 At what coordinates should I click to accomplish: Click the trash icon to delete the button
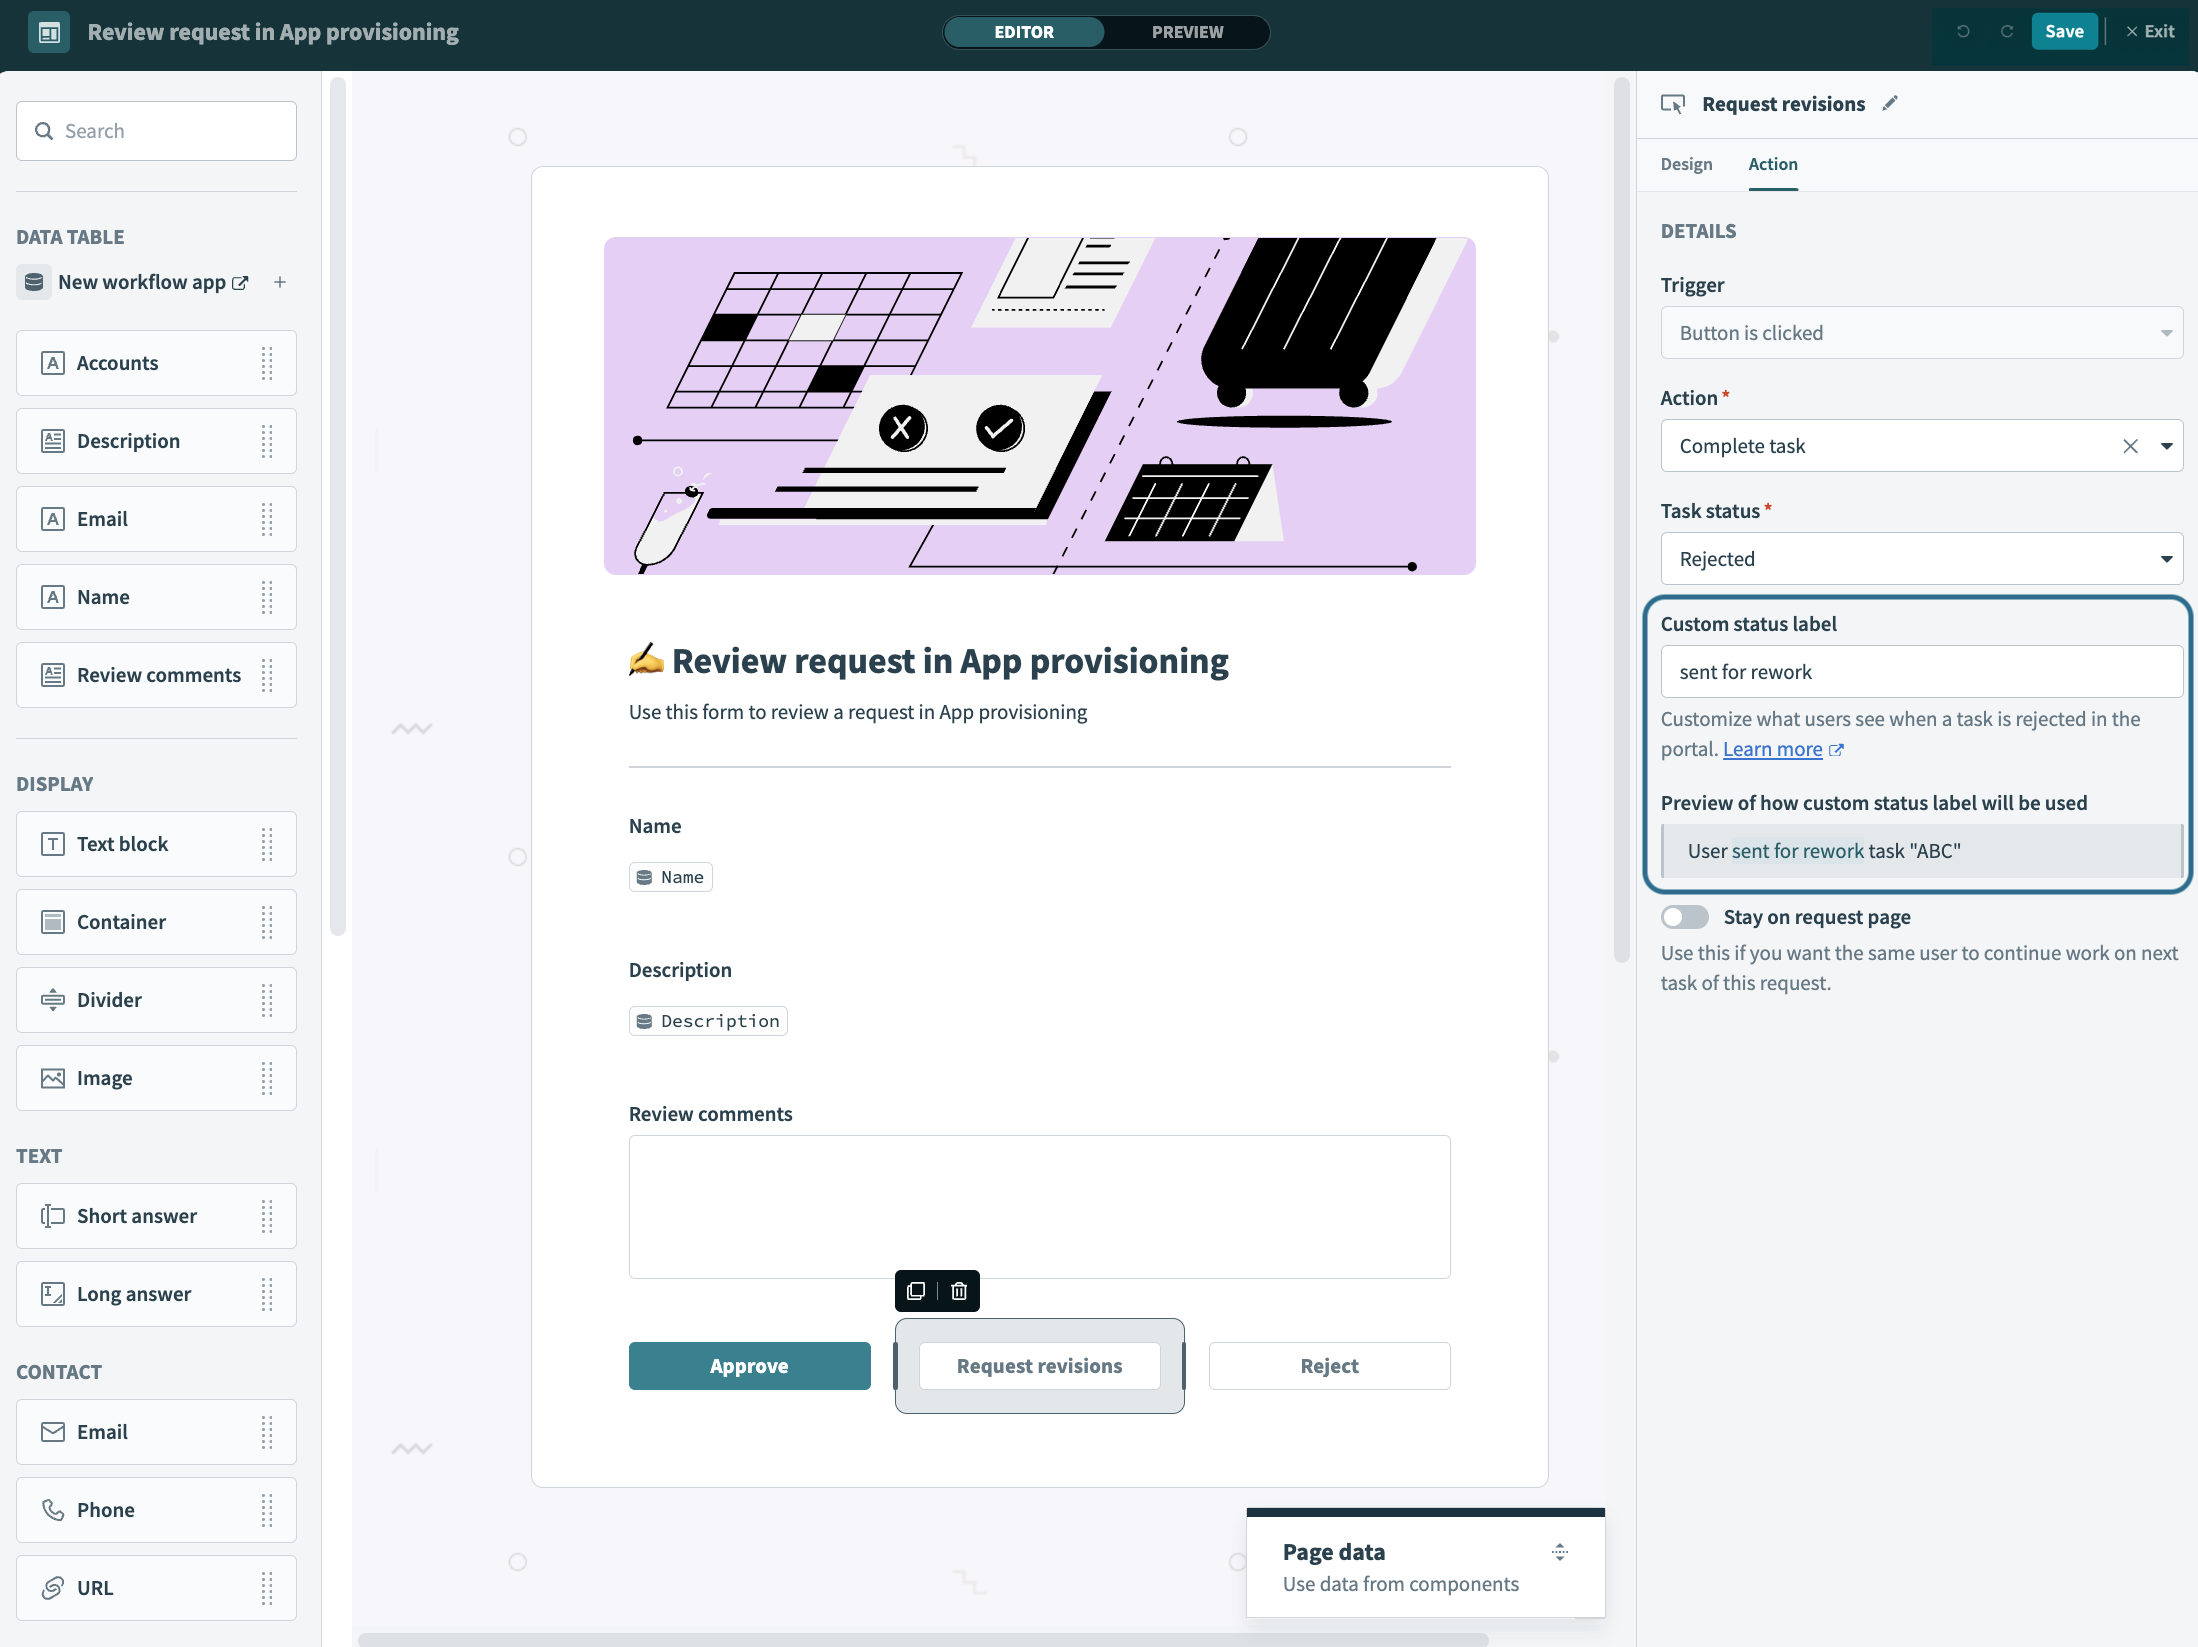[959, 1291]
